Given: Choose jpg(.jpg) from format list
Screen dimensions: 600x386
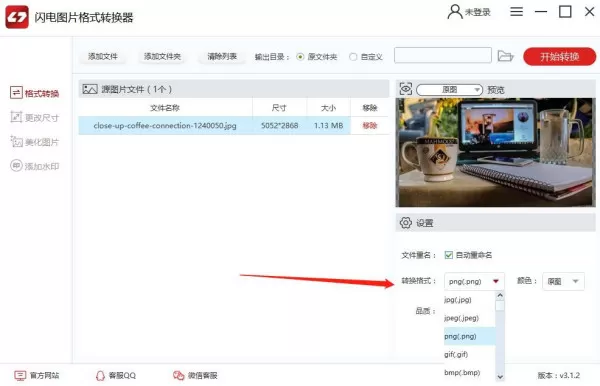Looking at the screenshot, I should 470,300.
